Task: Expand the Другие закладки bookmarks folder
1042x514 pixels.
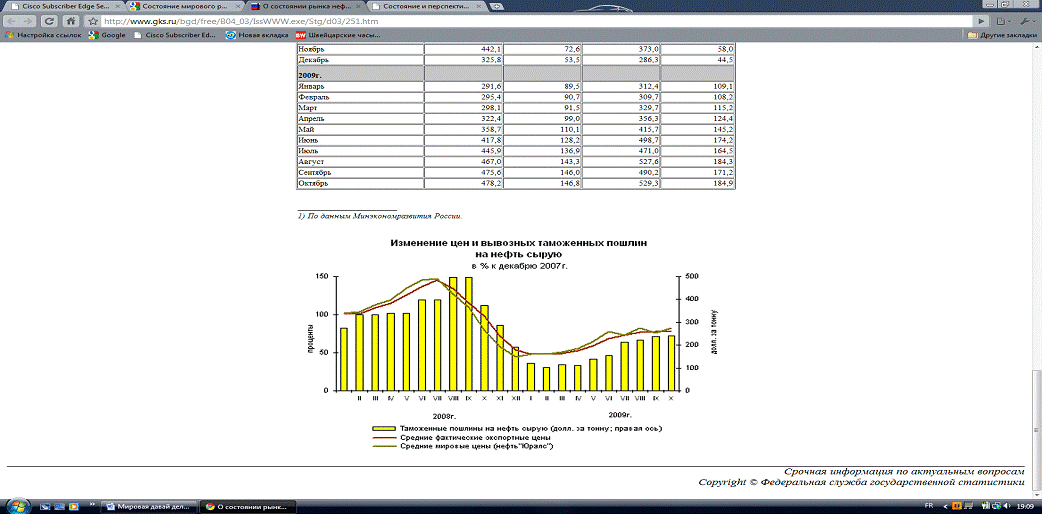Action: 1003,35
